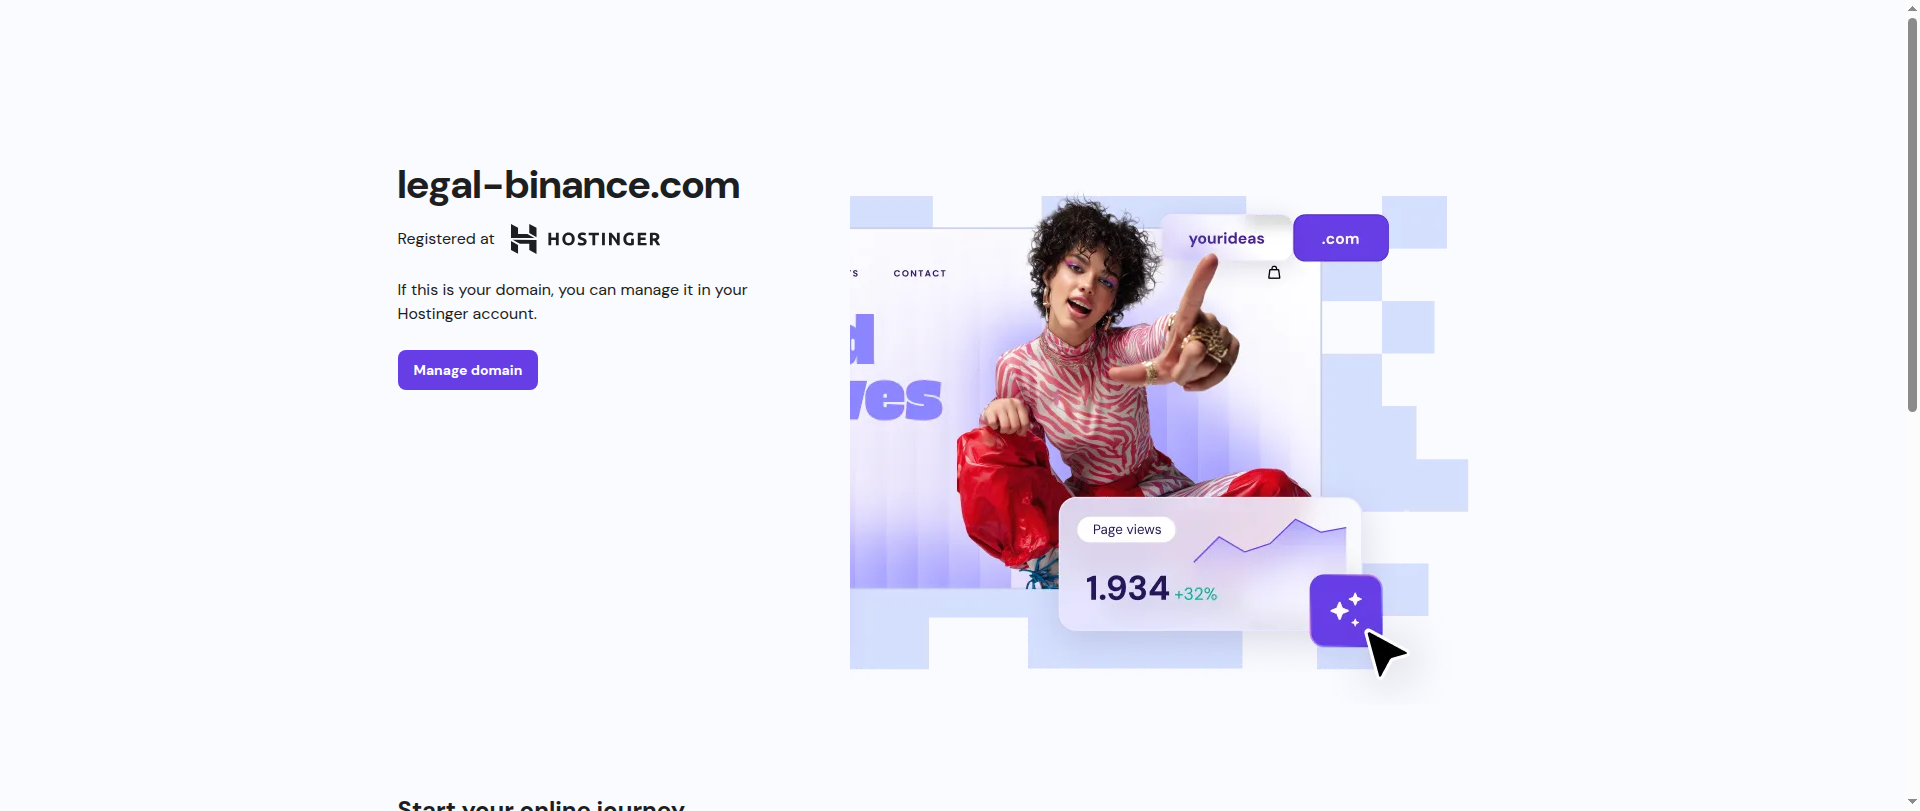Click the purple .com badge
The height and width of the screenshot is (811, 1920).
tap(1340, 238)
